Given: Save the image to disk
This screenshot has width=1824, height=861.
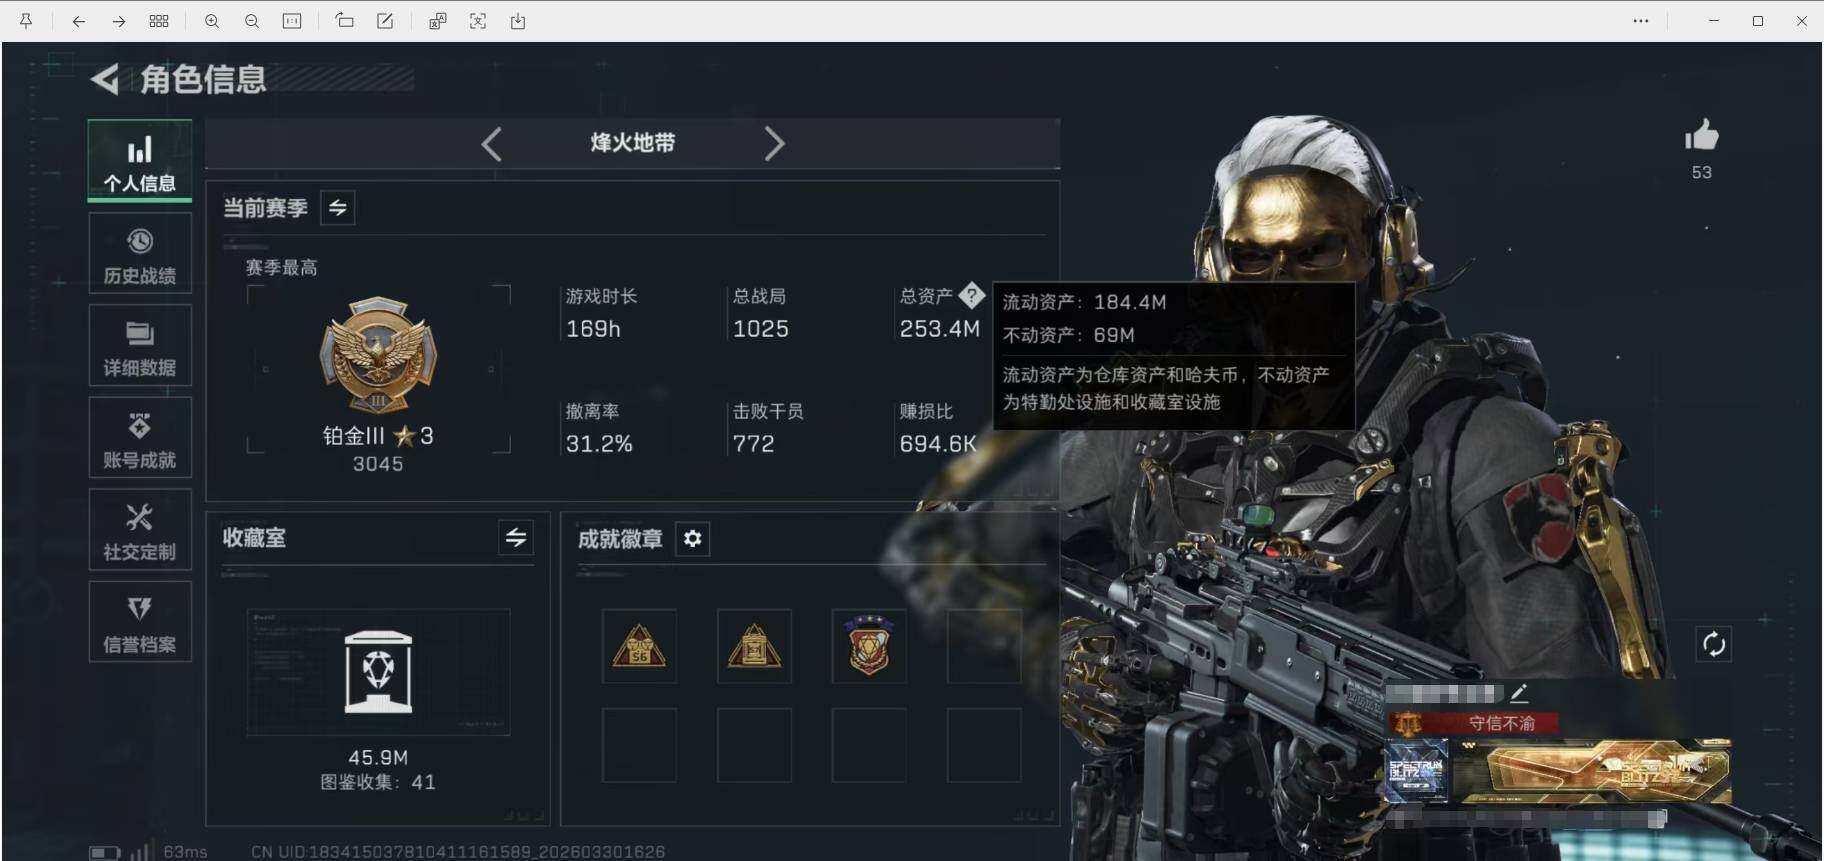Looking at the screenshot, I should [518, 21].
